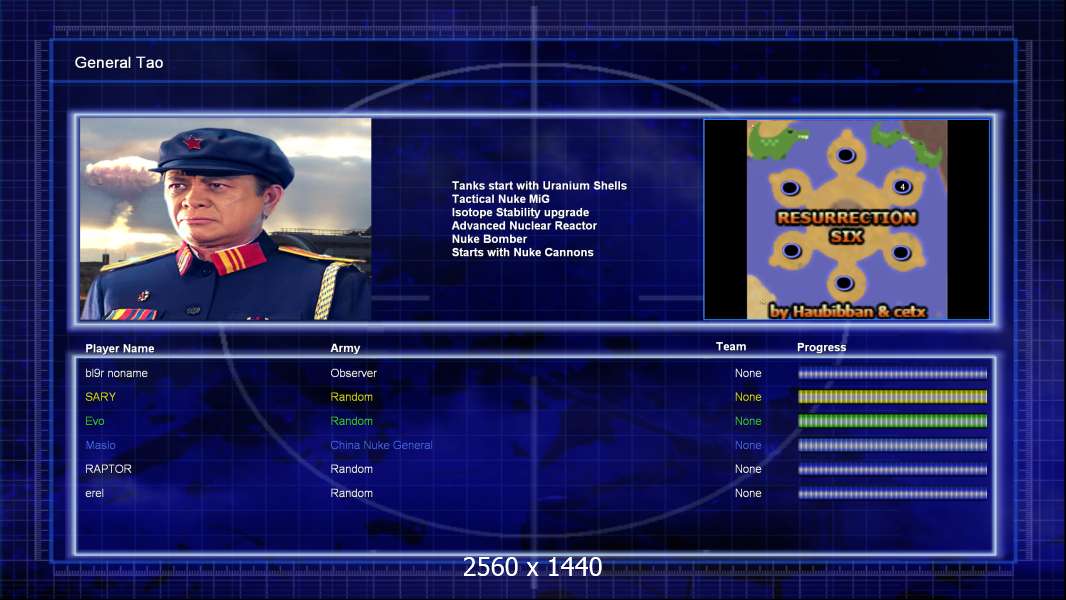The height and width of the screenshot is (600, 1066).
Task: Select player RAPTOR
Action: click(108, 469)
